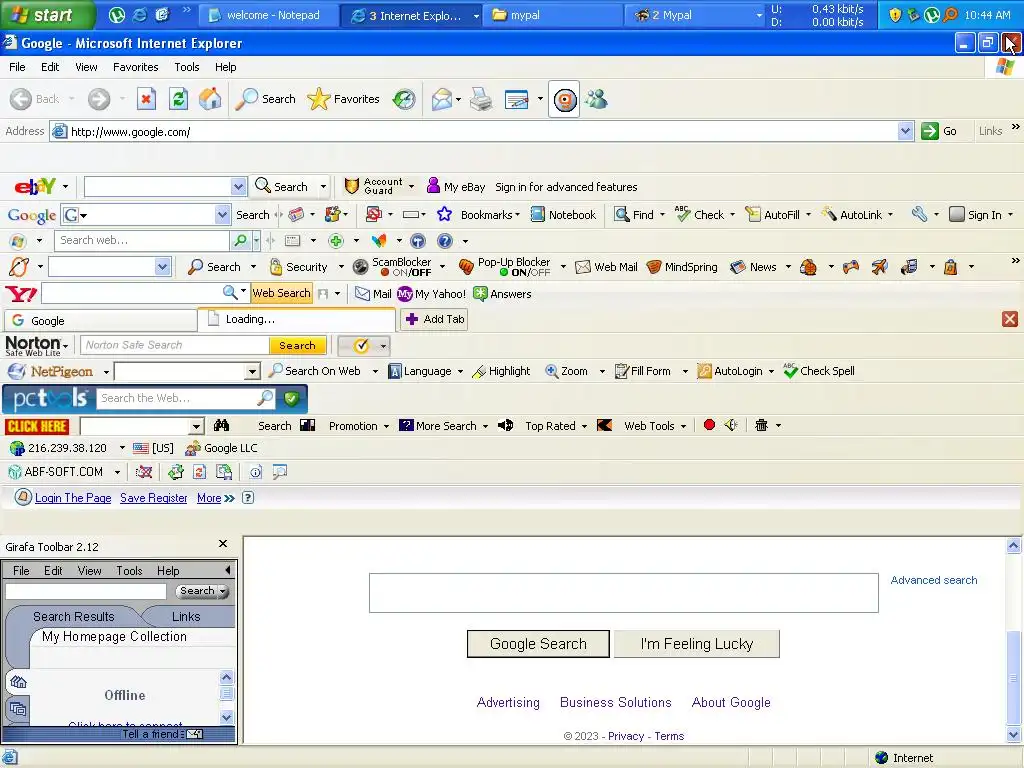Image resolution: width=1024 pixels, height=768 pixels.
Task: Click the binoculars icon next to CLICK HERE toolbar
Action: click(221, 426)
